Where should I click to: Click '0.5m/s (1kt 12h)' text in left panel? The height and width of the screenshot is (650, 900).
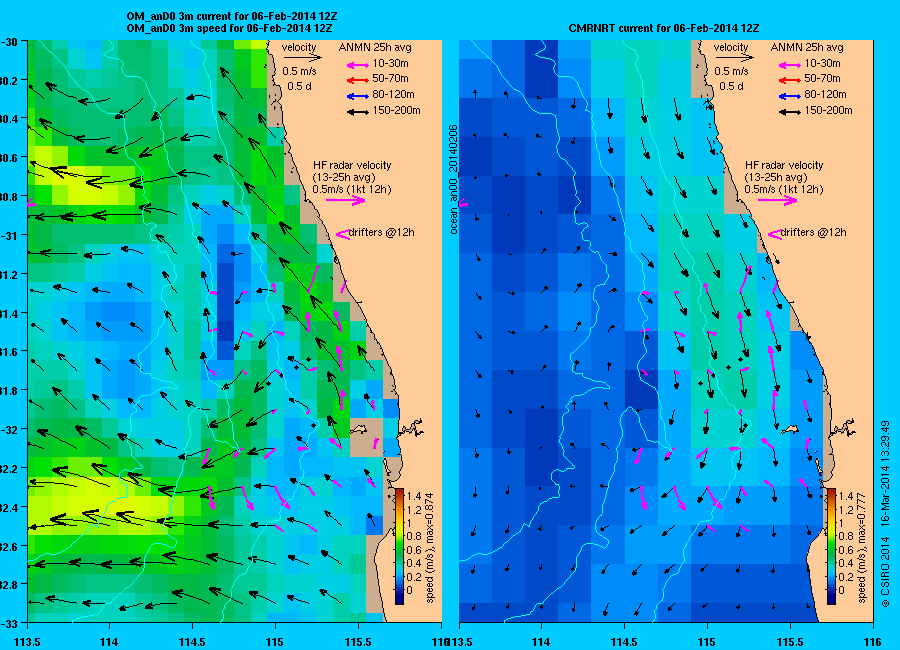[352, 189]
